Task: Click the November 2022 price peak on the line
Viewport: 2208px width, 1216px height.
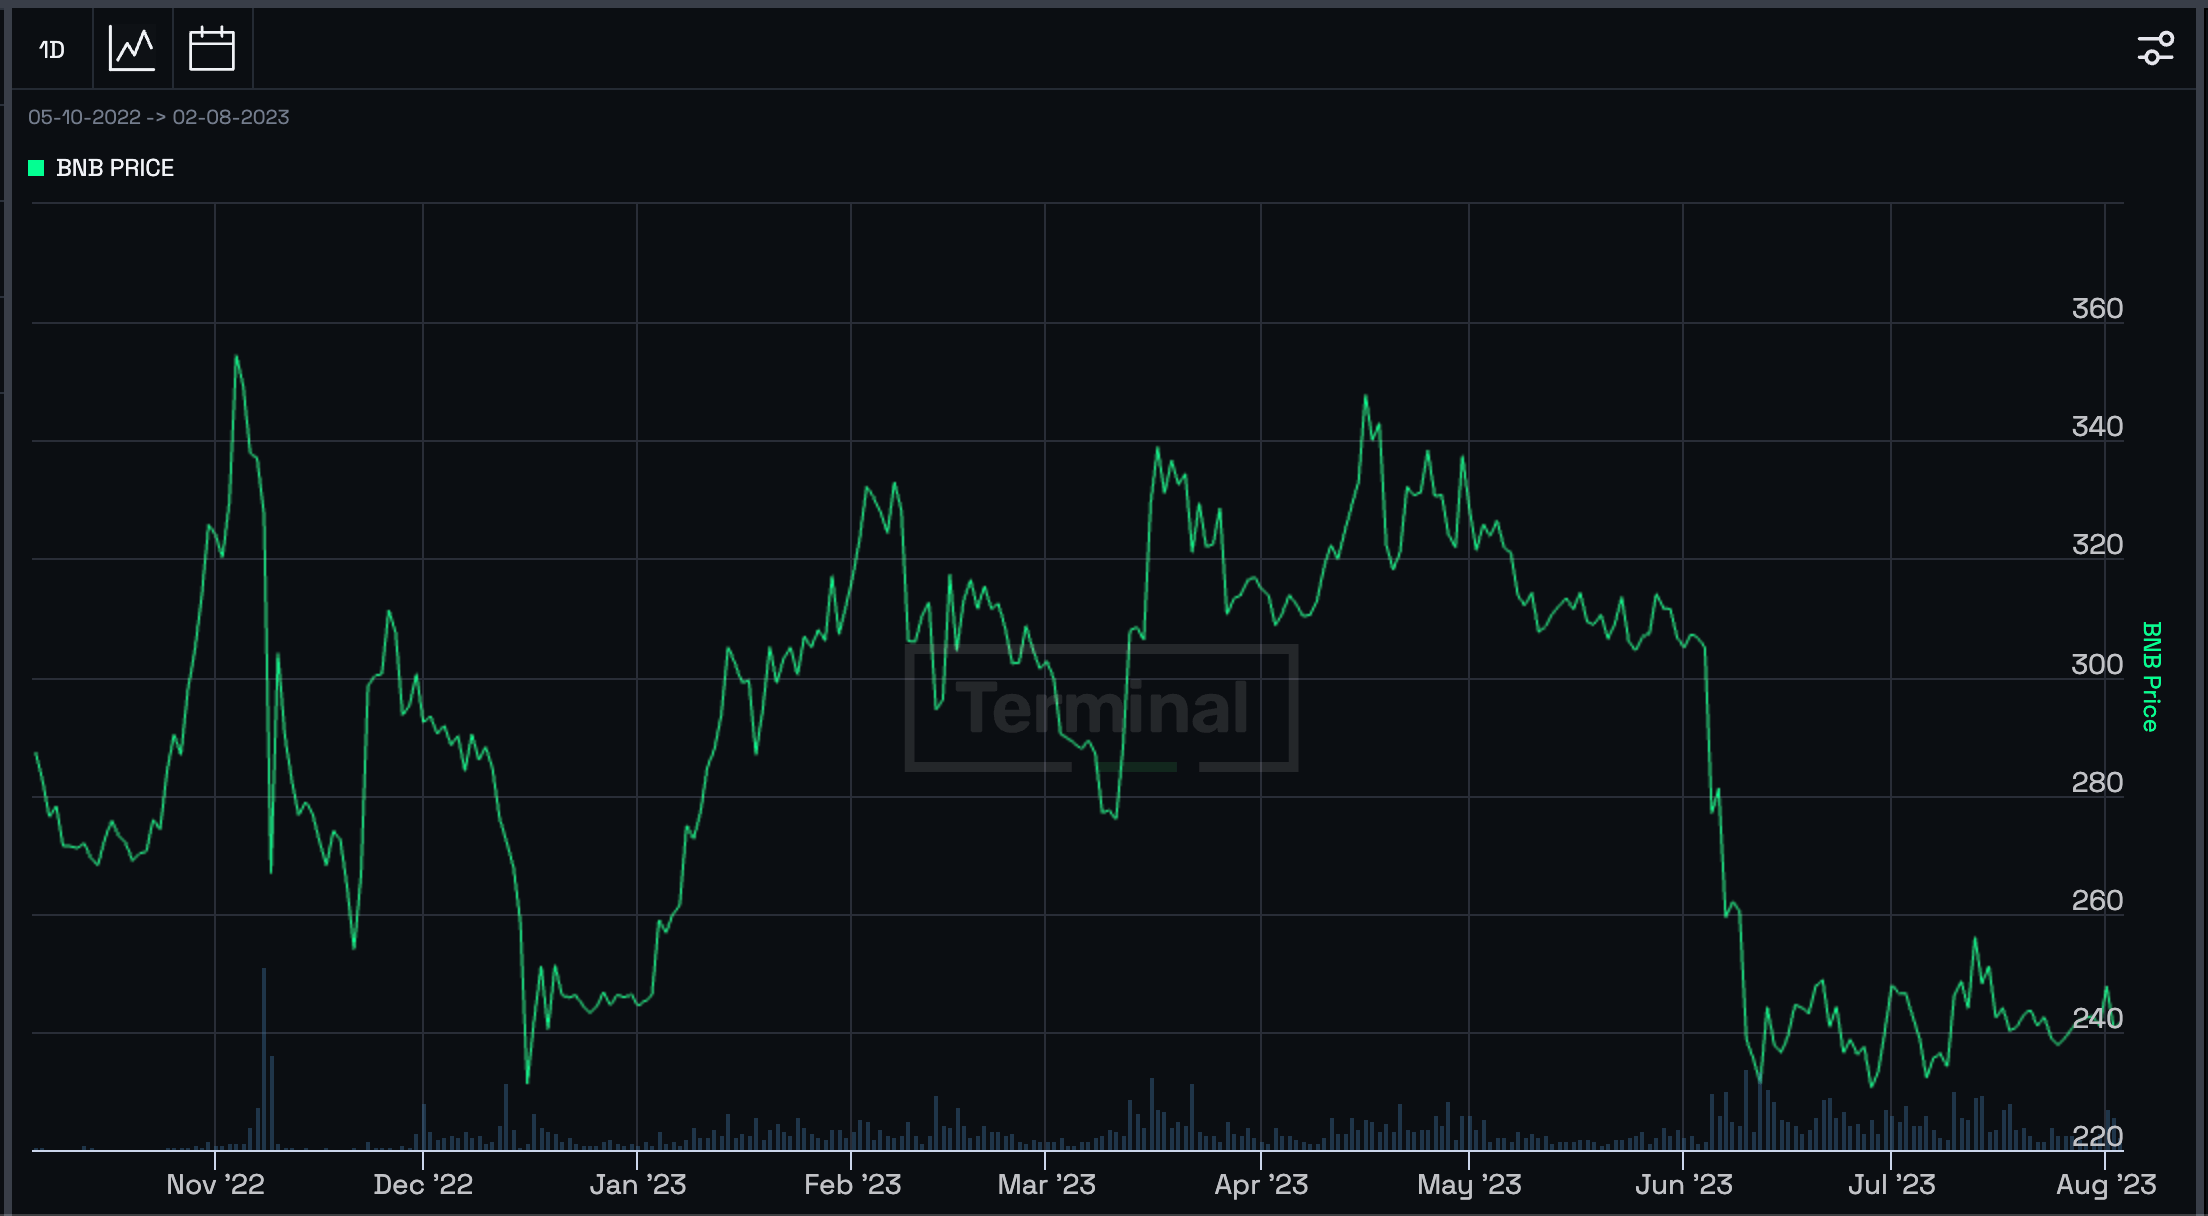Action: point(236,357)
